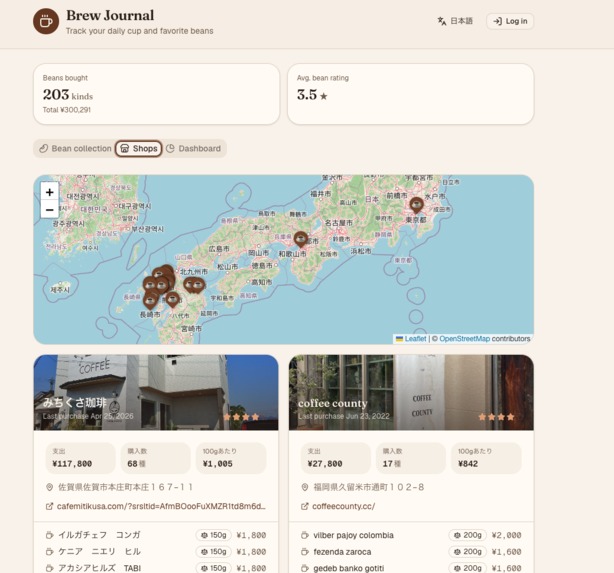Switch to the Dashboard tab

tap(194, 148)
